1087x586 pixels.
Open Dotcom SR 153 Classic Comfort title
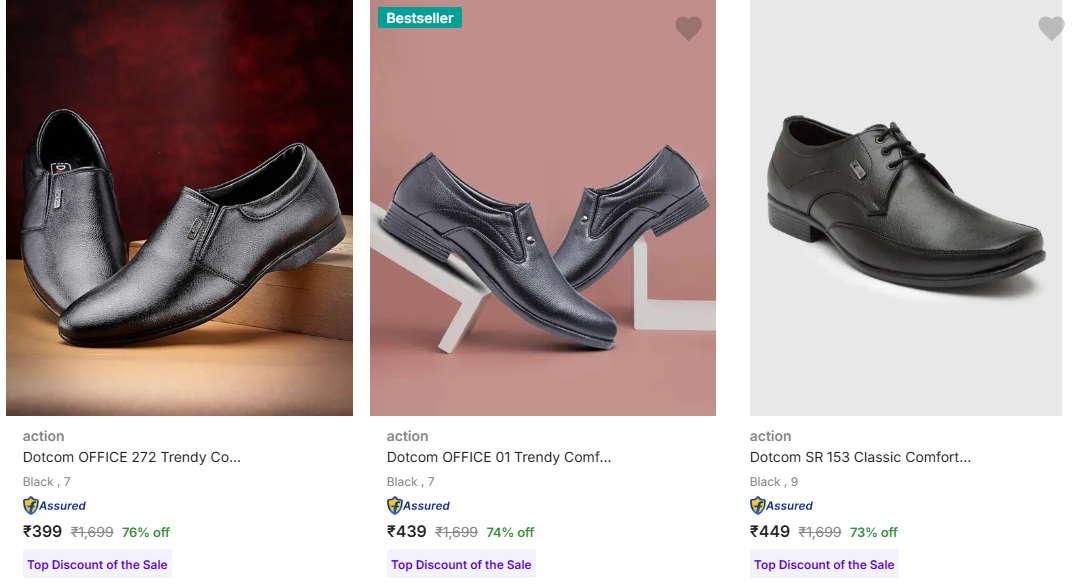tap(860, 457)
